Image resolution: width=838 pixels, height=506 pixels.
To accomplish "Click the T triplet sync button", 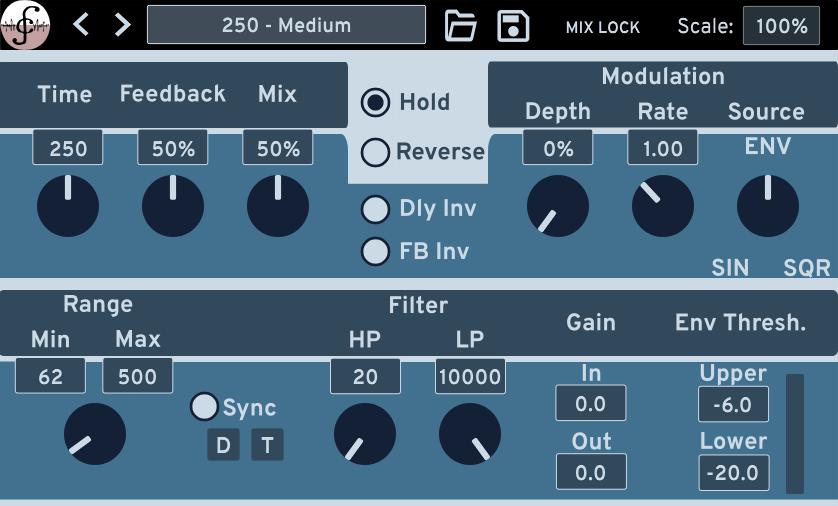I will 267,445.
